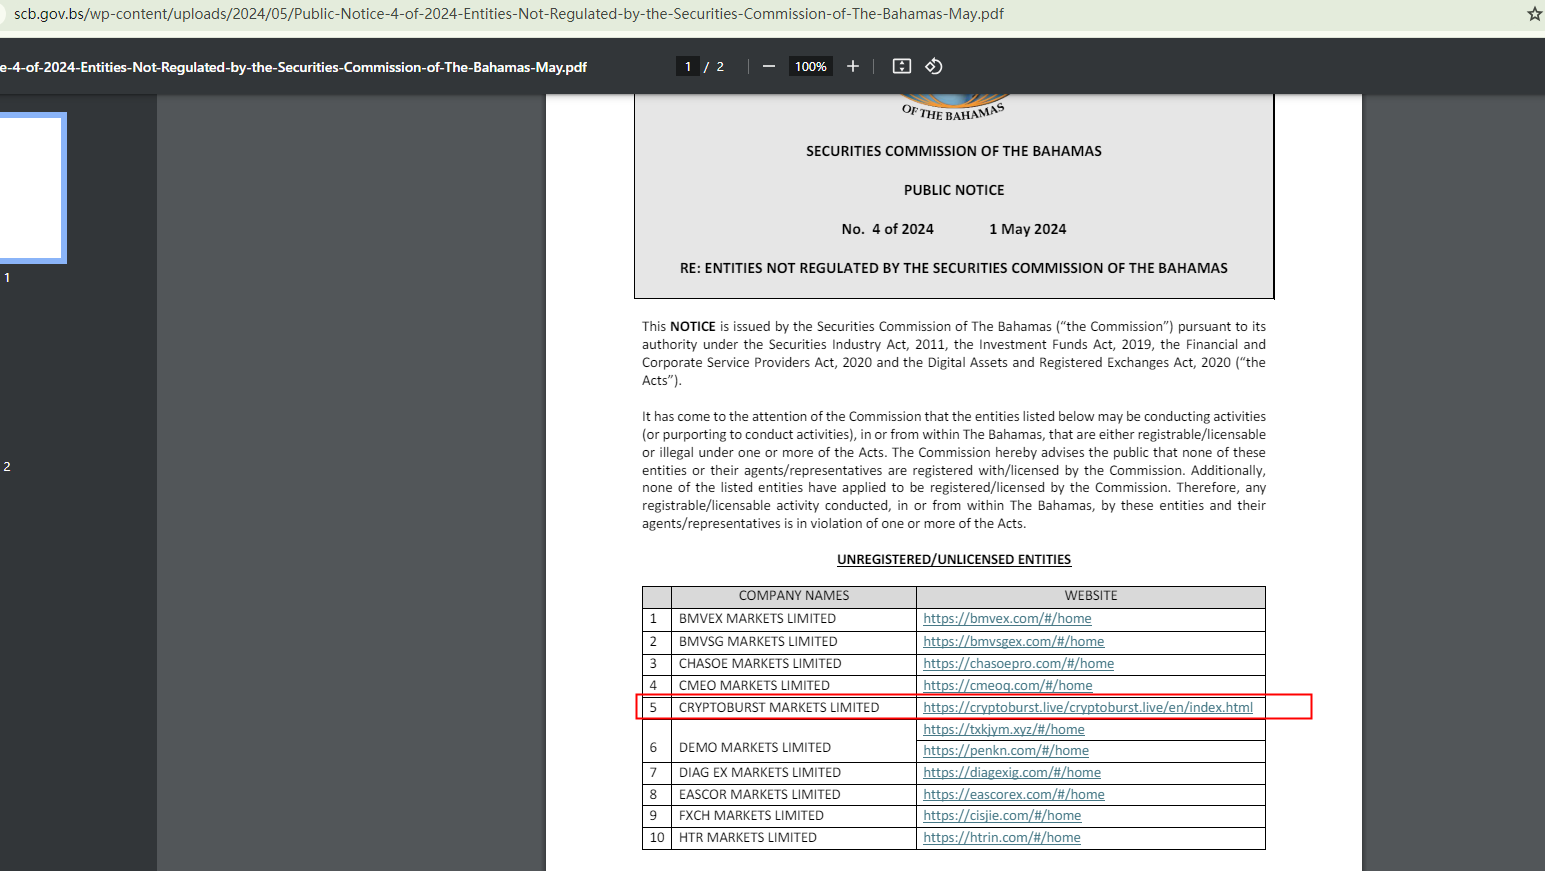Open the cmeoq.com website link
This screenshot has height=871, width=1545.
point(1007,686)
